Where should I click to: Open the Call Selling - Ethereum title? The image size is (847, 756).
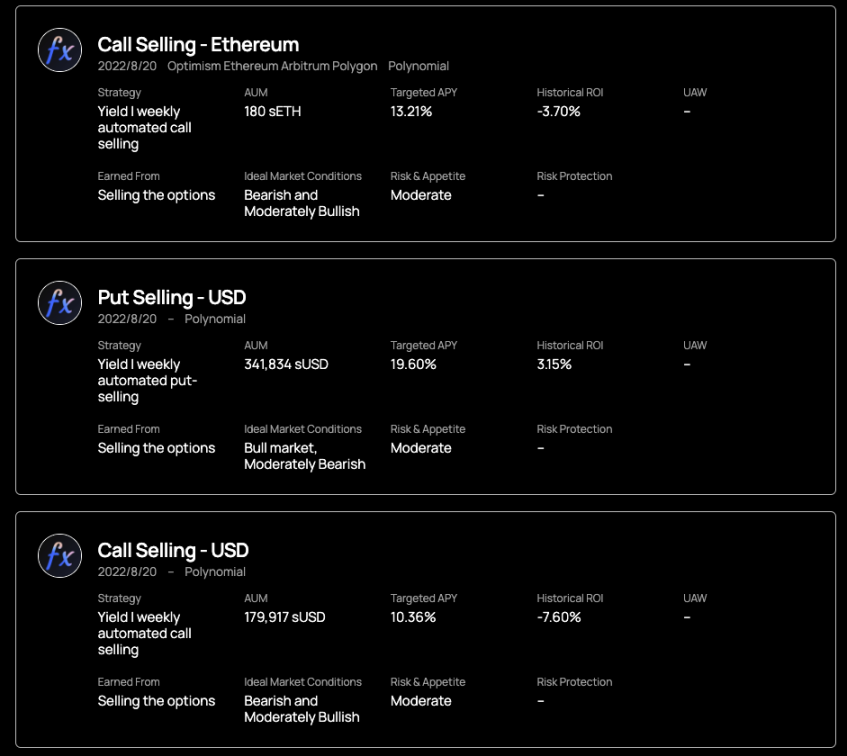[198, 44]
